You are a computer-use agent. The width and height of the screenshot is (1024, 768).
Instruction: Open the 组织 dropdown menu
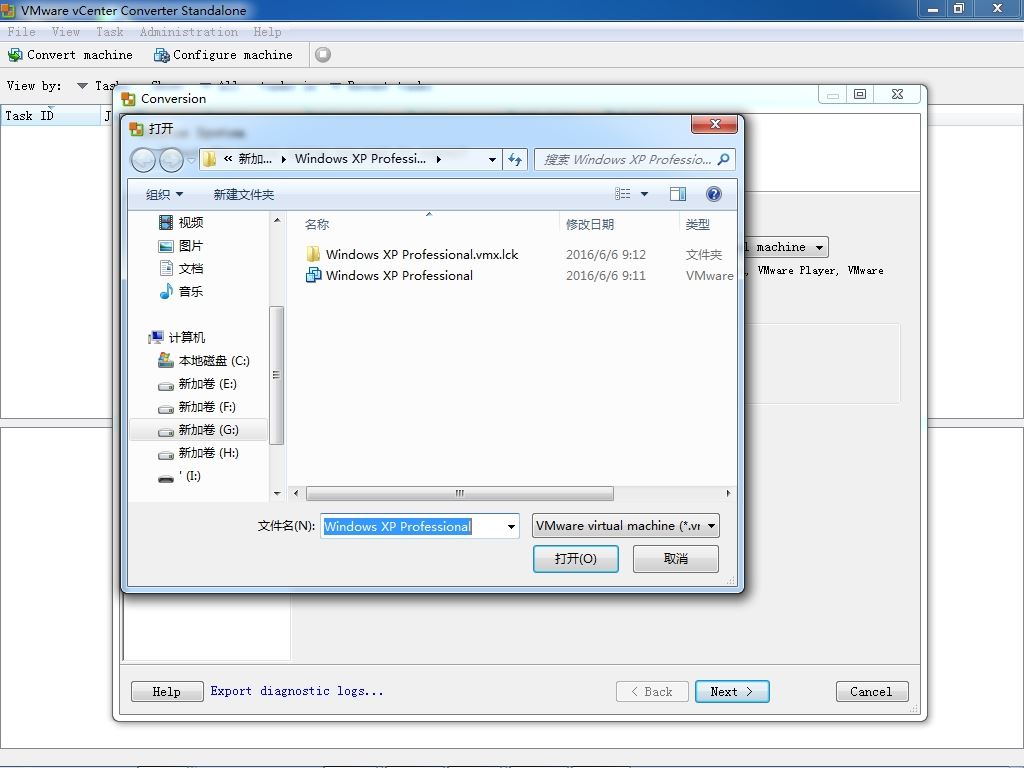pyautogui.click(x=164, y=195)
